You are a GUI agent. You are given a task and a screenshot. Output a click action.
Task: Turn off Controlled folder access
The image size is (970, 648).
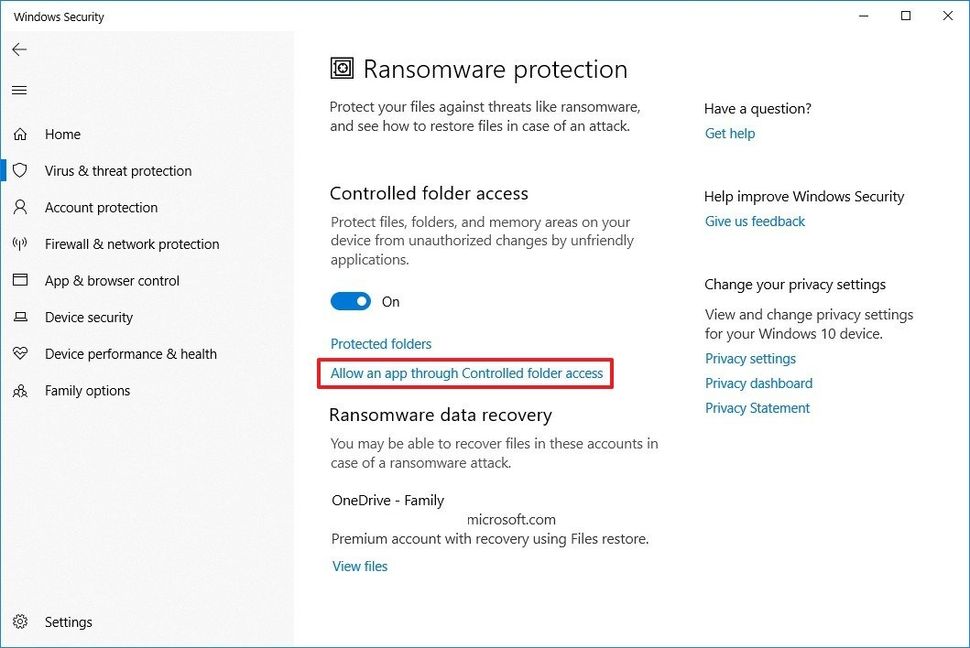(x=350, y=301)
